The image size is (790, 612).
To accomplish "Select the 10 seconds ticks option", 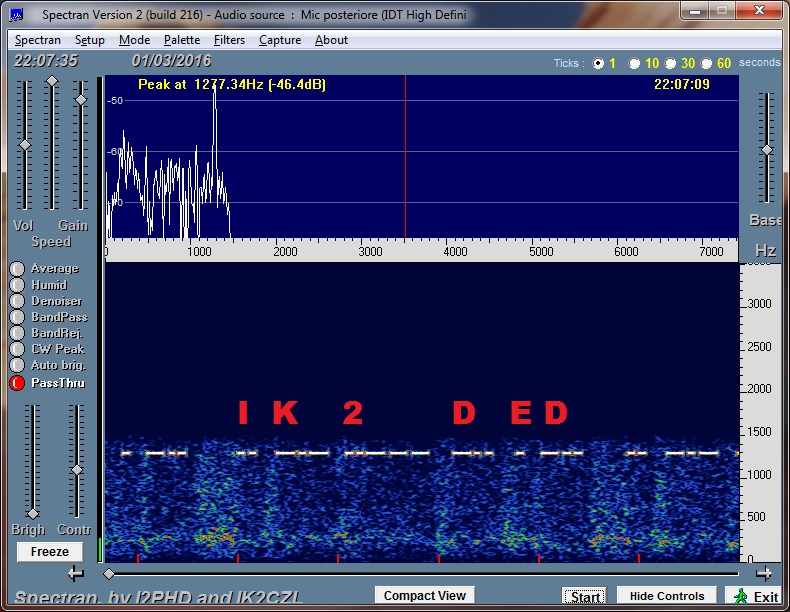I will click(634, 63).
